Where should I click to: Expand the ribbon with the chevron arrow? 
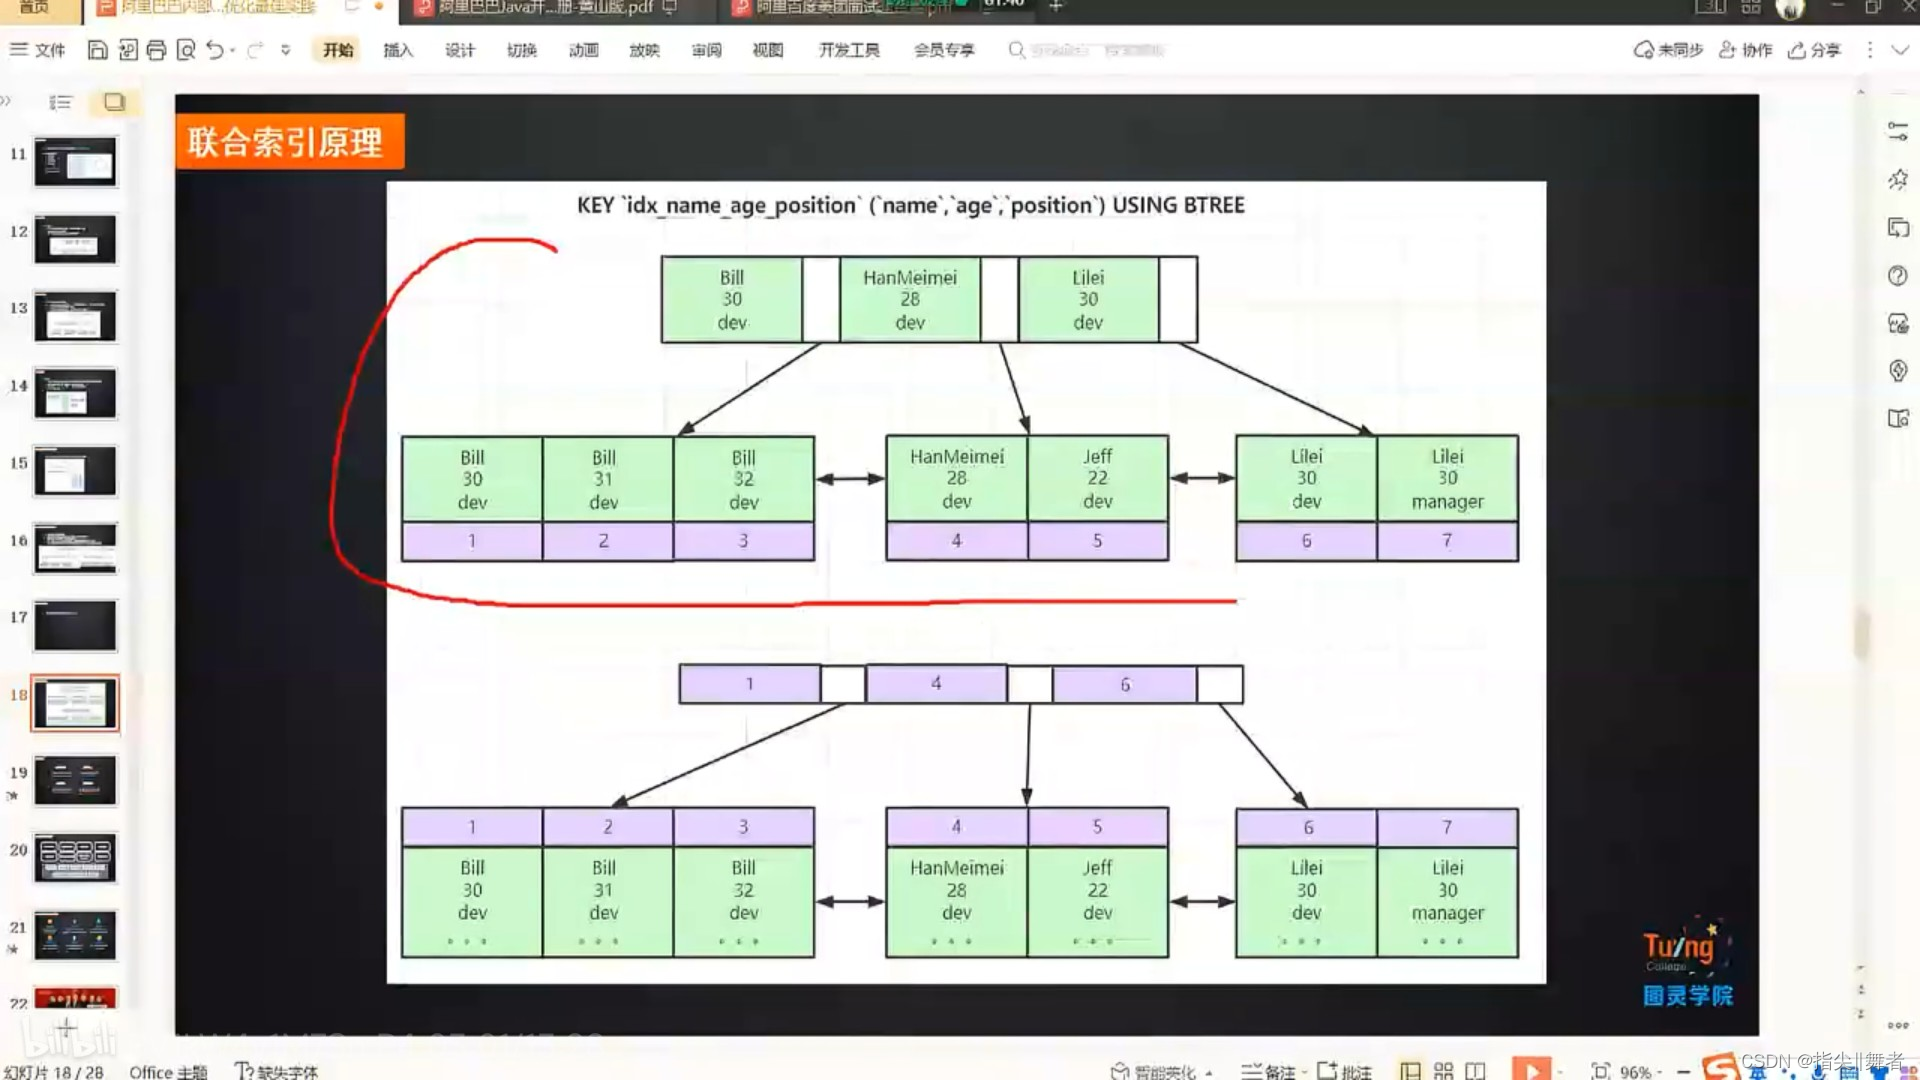1900,50
